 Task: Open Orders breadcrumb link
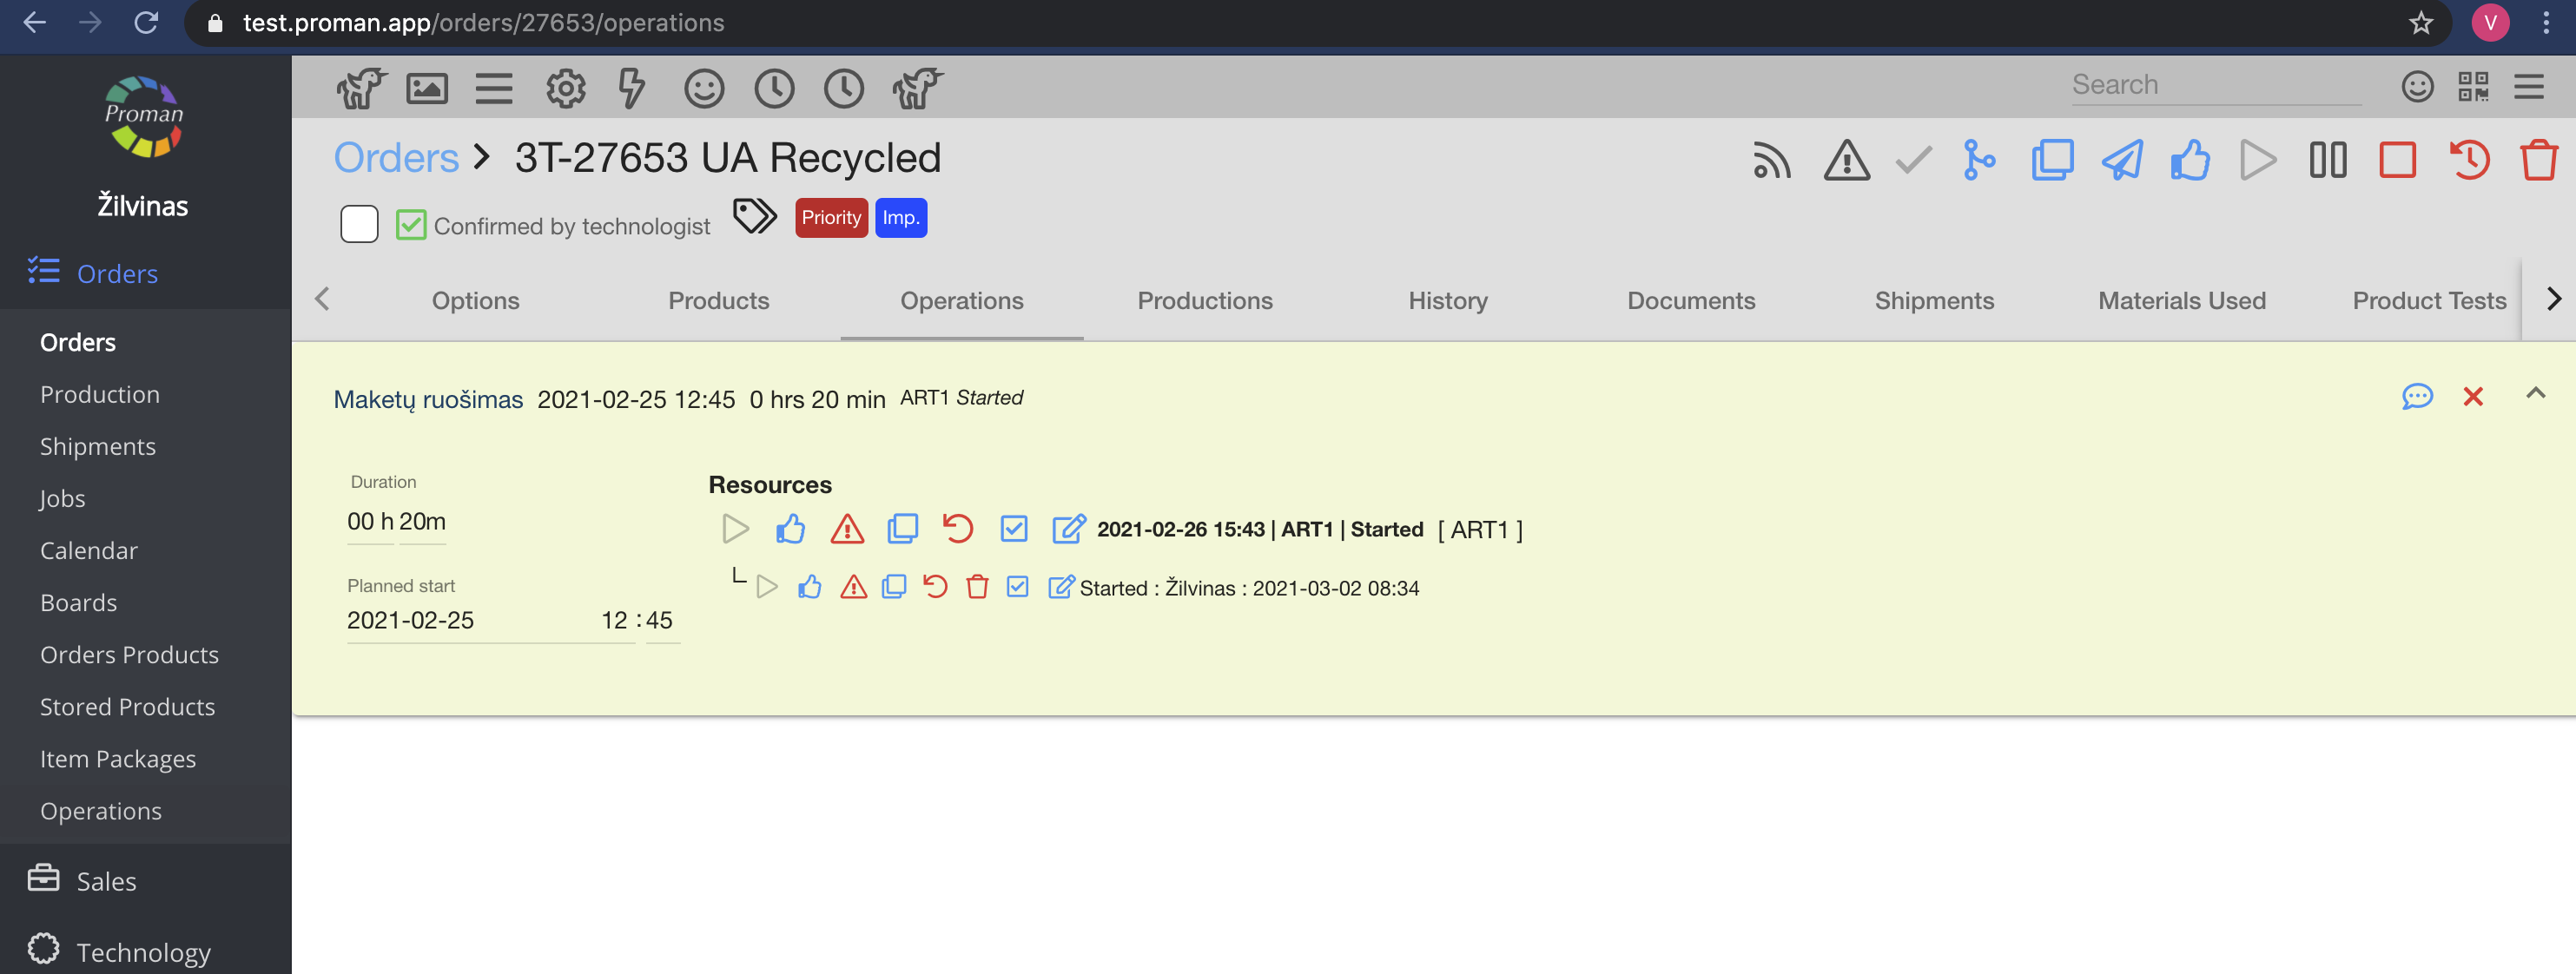[x=396, y=158]
